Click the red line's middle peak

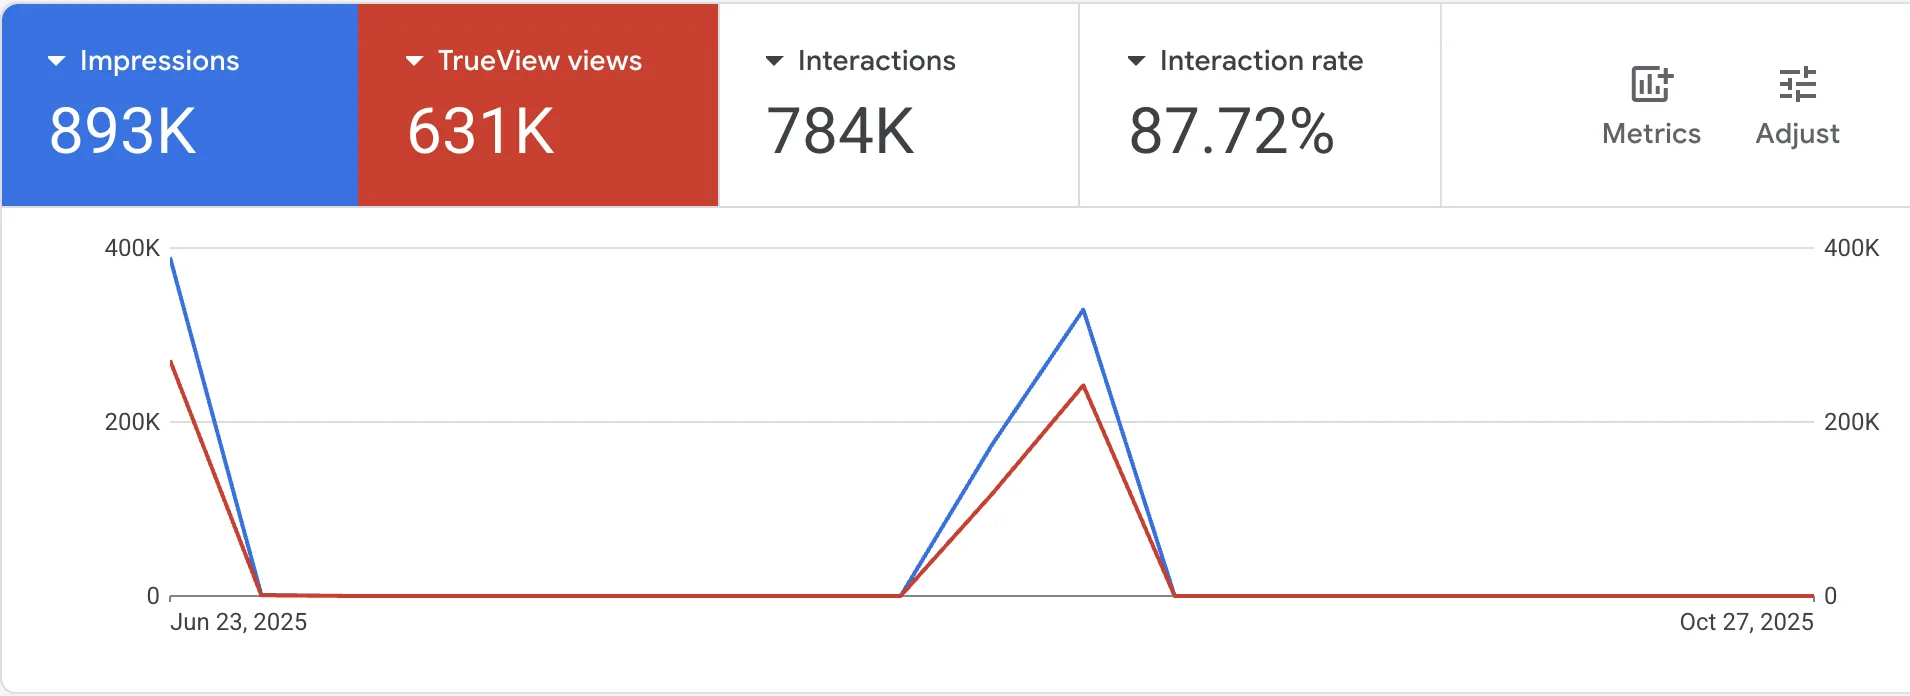point(1083,386)
